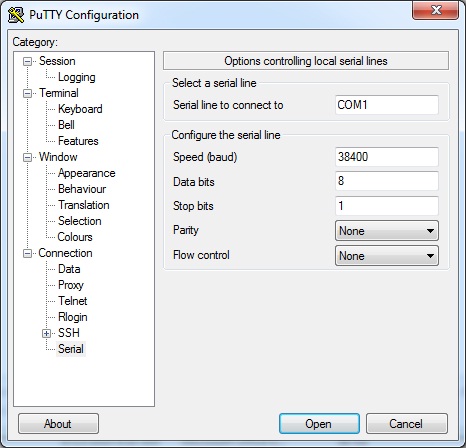Image resolution: width=466 pixels, height=448 pixels.
Task: Click the PuTTY icon in title bar
Action: 16,15
